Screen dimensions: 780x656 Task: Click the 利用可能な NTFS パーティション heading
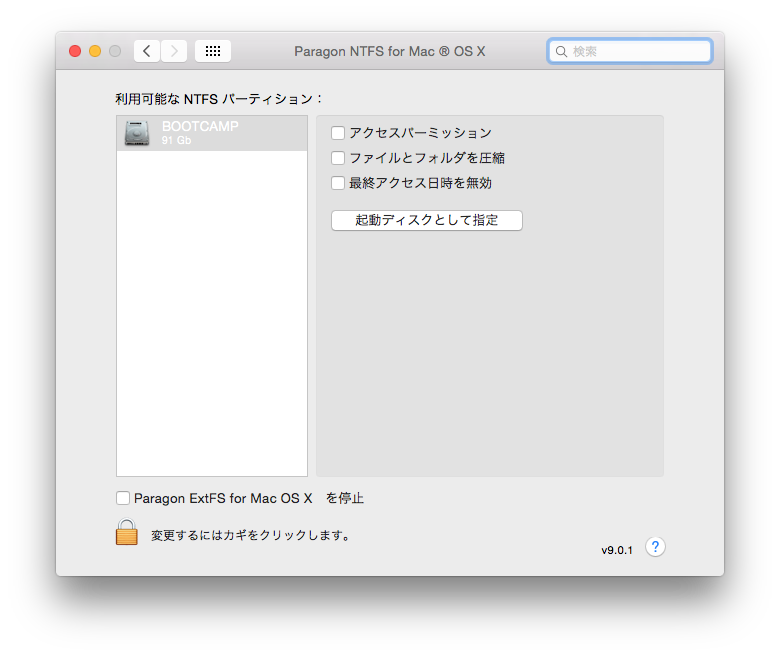pos(218,99)
